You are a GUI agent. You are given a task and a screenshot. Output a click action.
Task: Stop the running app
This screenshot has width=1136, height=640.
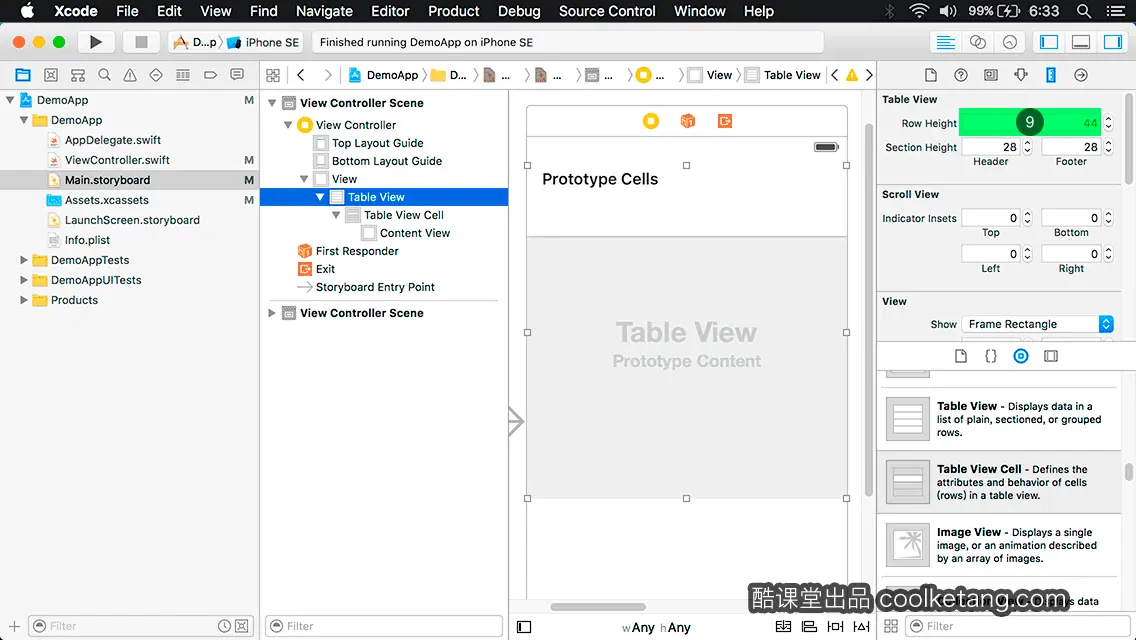tap(141, 42)
